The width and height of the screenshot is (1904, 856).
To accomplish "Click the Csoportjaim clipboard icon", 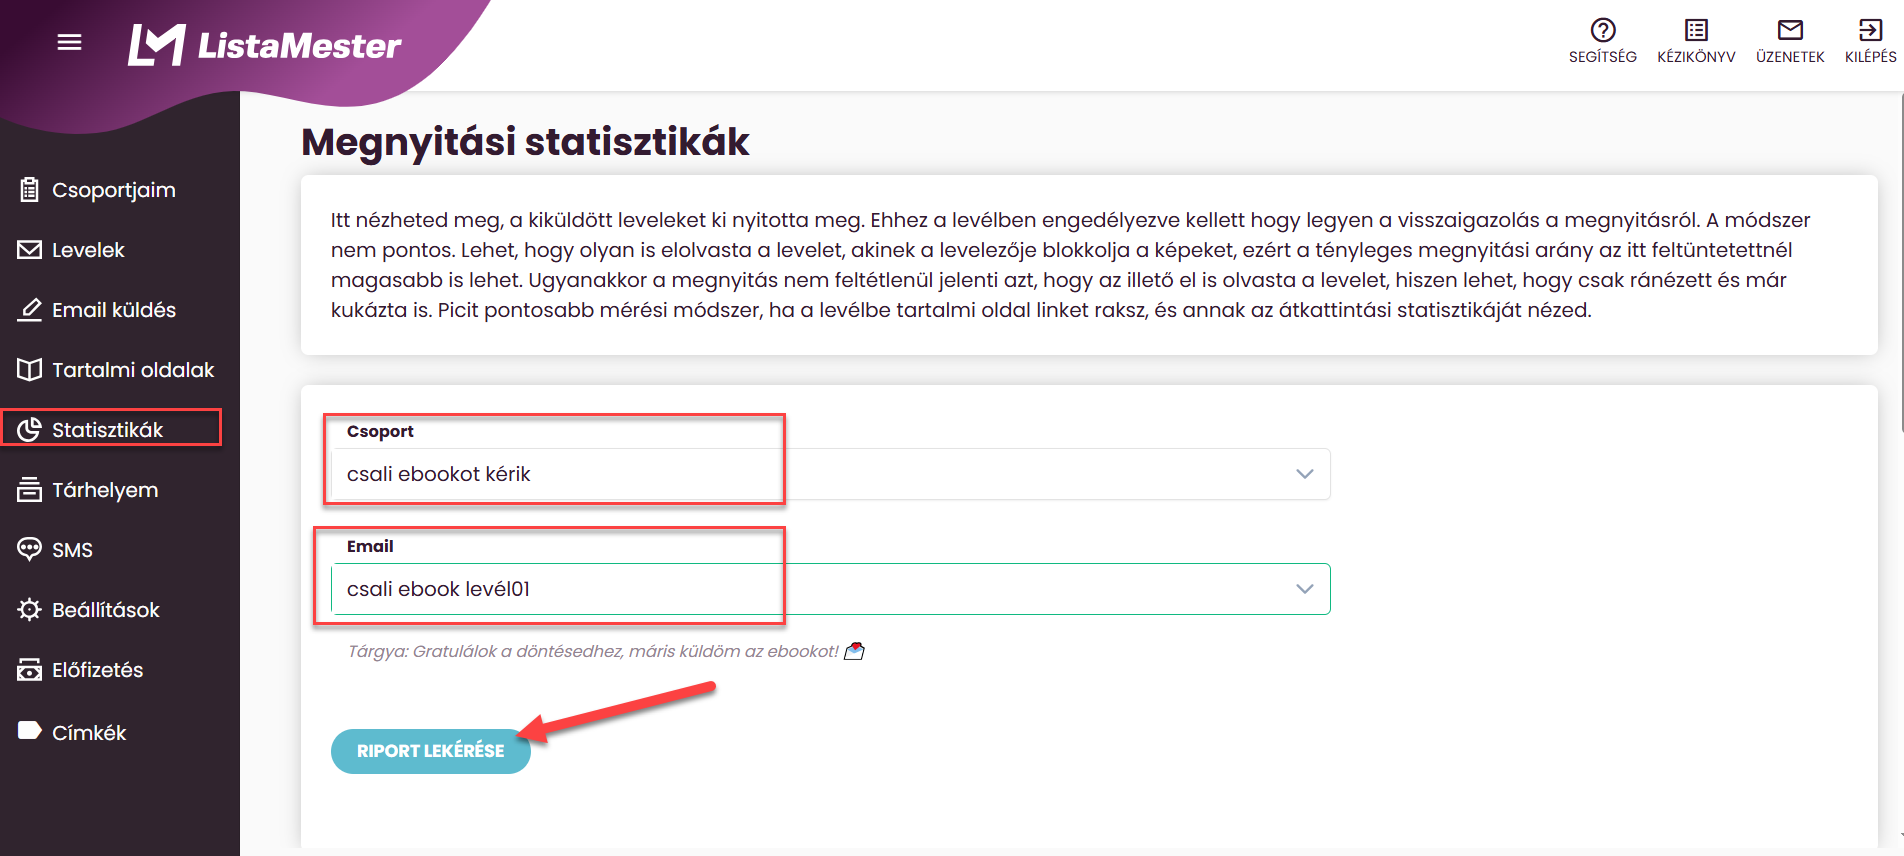I will coord(30,190).
